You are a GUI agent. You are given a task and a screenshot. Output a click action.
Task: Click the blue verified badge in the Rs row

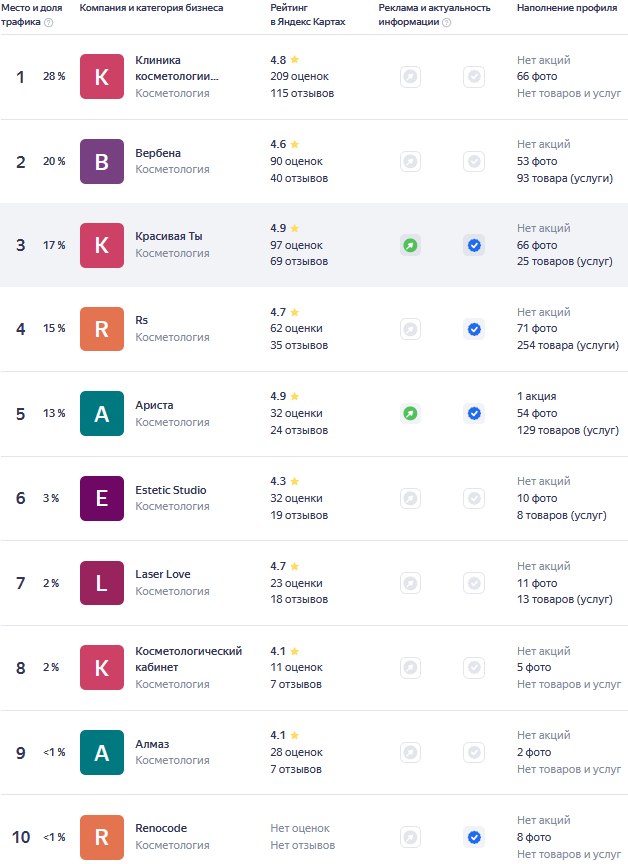[474, 329]
